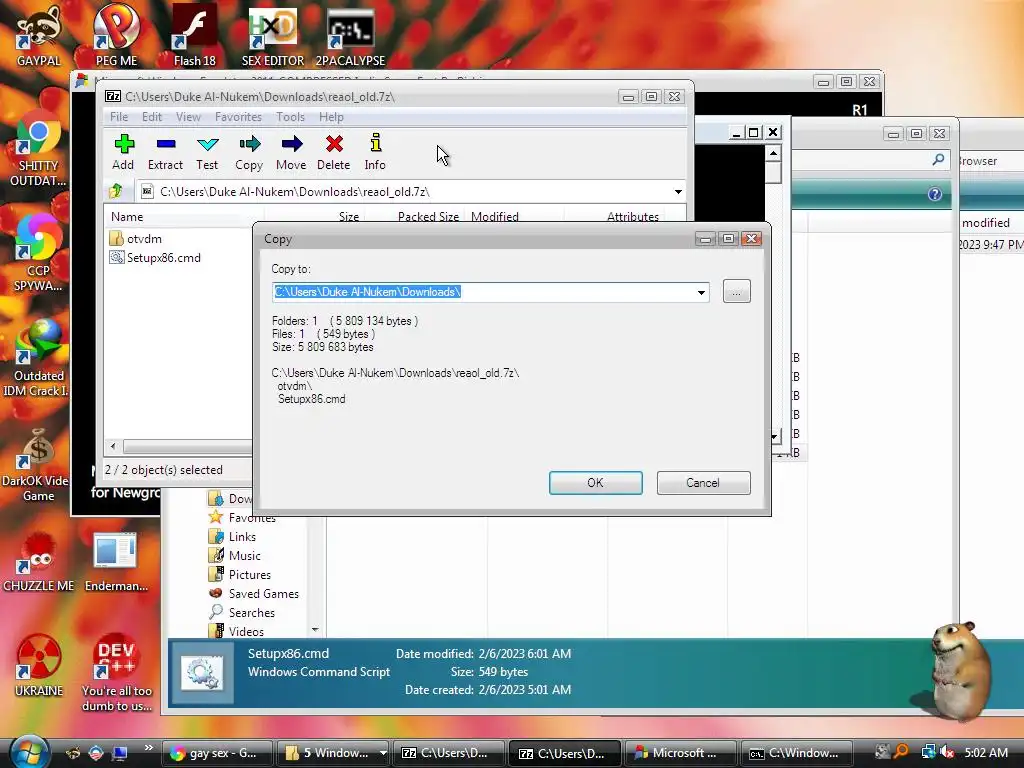Switch to the gay sex - G... Chrome taskbar button
1024x768 pixels.
(x=216, y=753)
